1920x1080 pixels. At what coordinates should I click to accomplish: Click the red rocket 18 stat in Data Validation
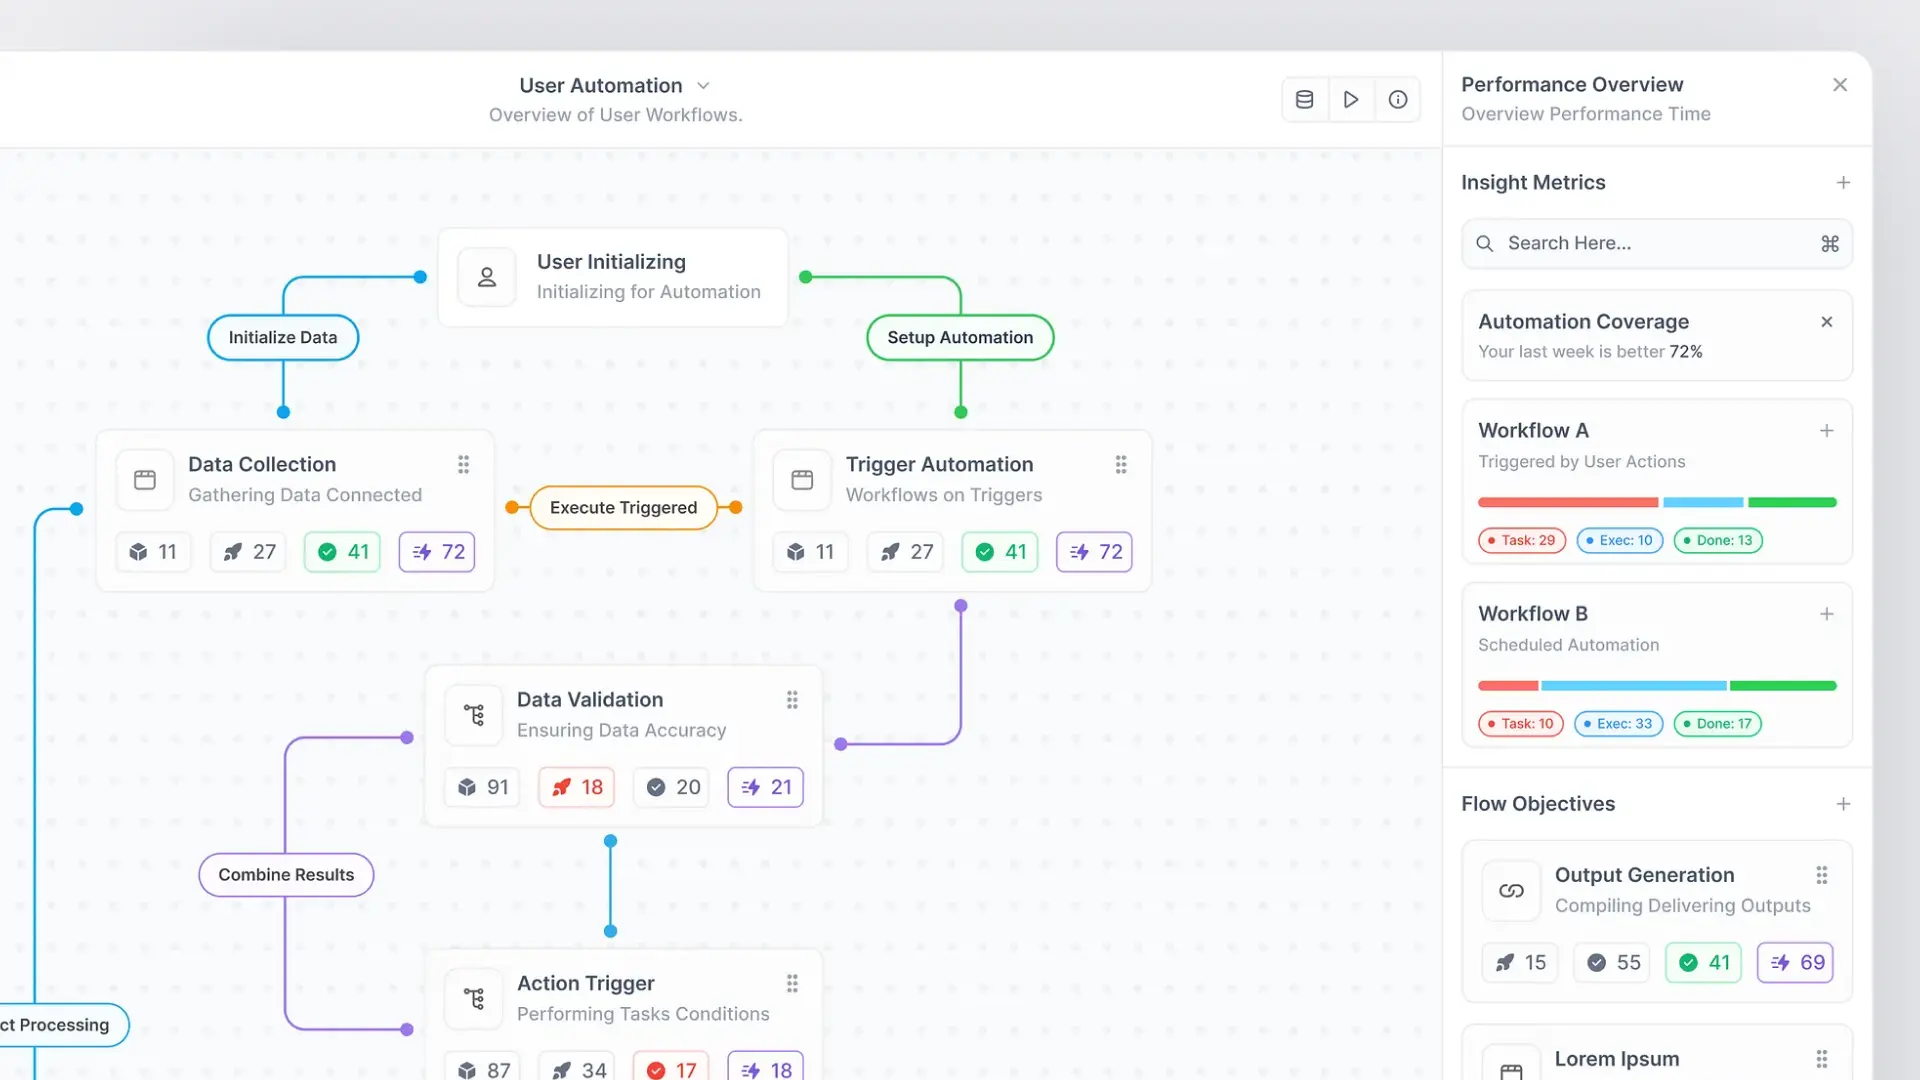577,788
